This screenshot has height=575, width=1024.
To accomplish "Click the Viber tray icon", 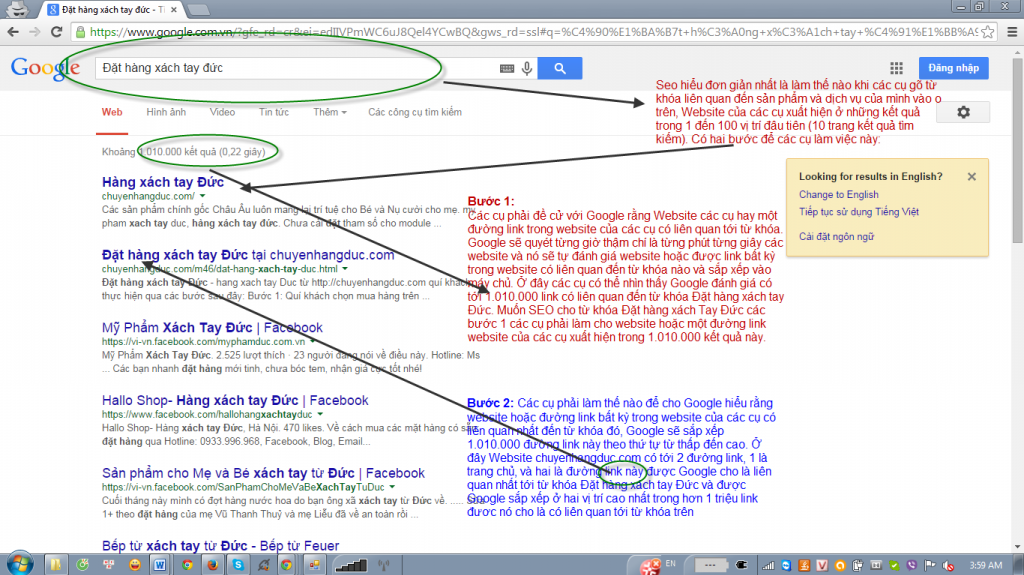I will coord(912,565).
